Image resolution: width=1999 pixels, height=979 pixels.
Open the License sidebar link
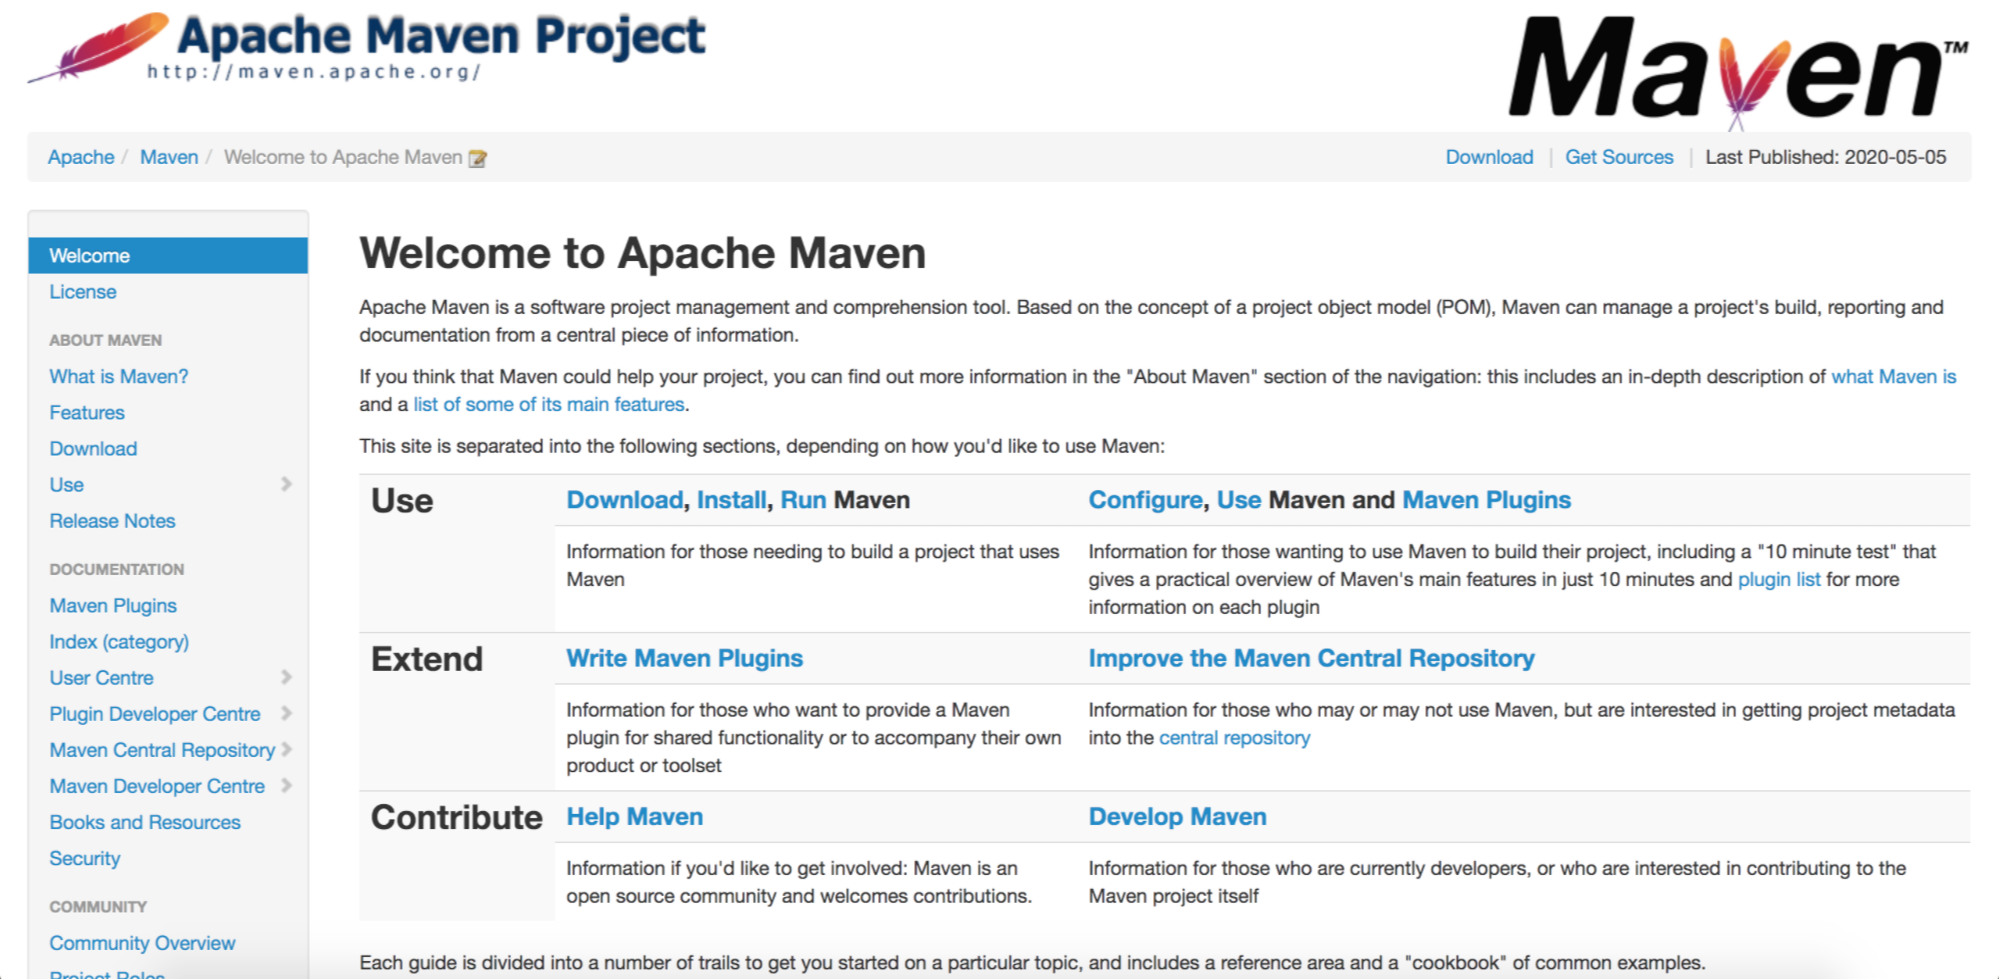[x=83, y=292]
